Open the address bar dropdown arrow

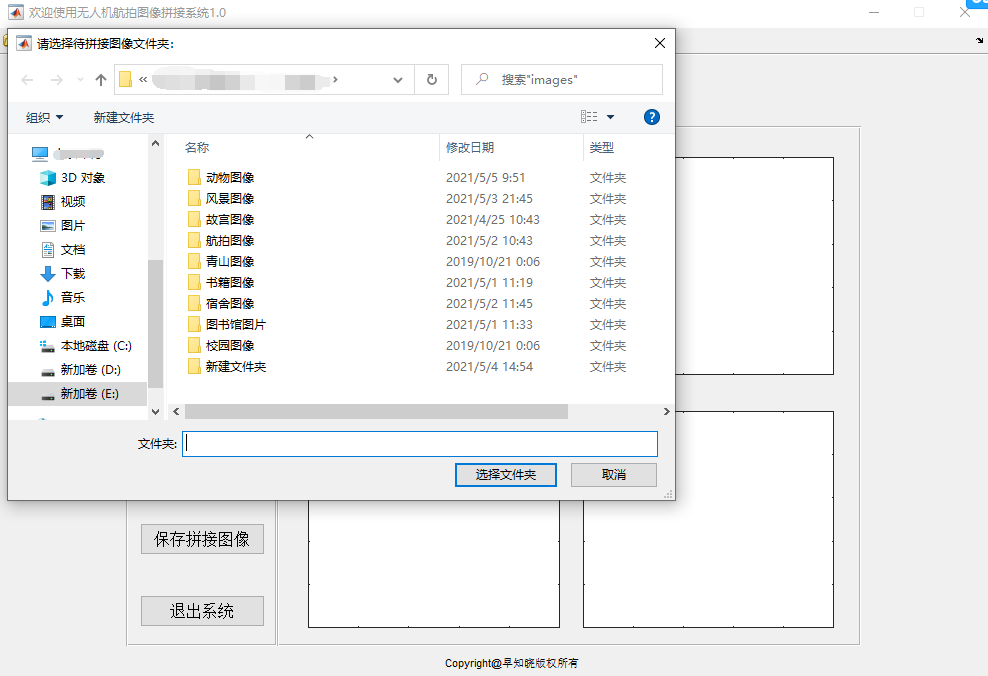(x=397, y=79)
